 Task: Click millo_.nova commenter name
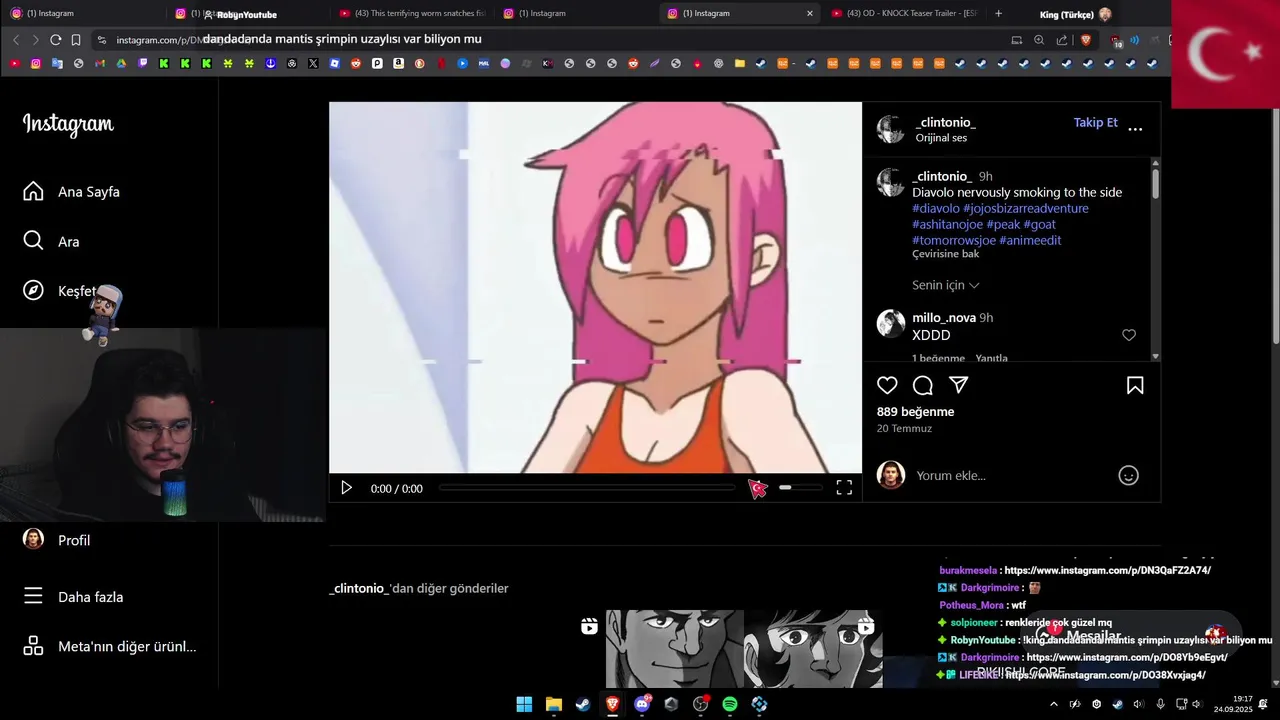point(943,317)
